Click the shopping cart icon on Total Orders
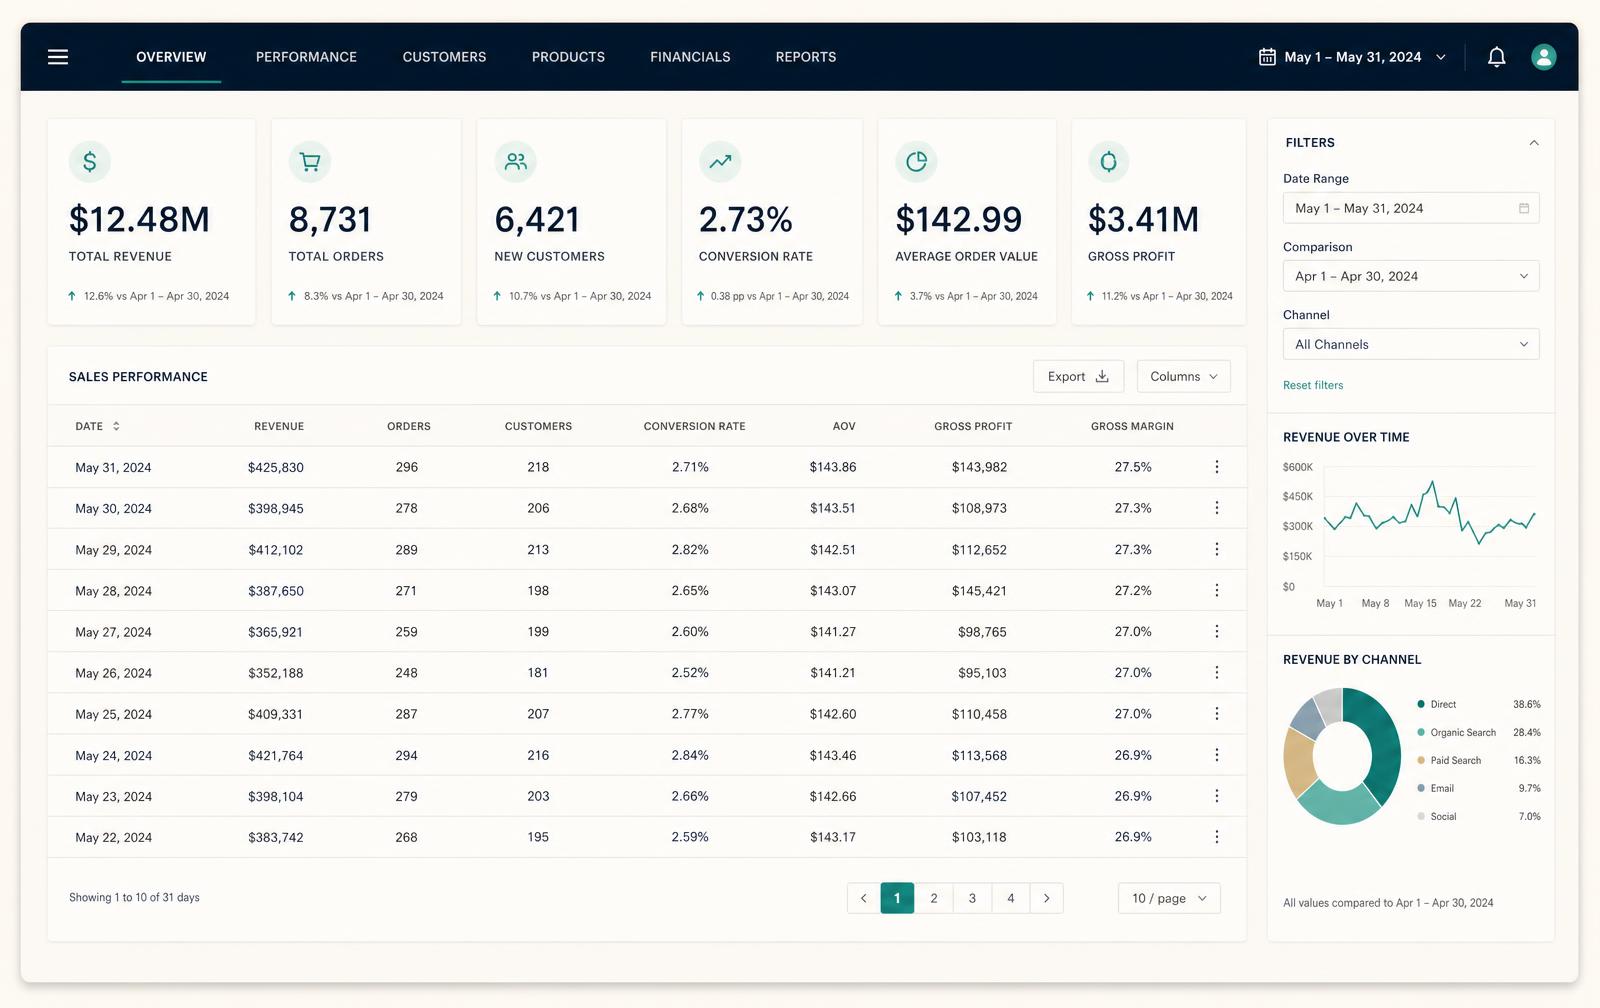This screenshot has width=1600, height=1008. tap(310, 162)
